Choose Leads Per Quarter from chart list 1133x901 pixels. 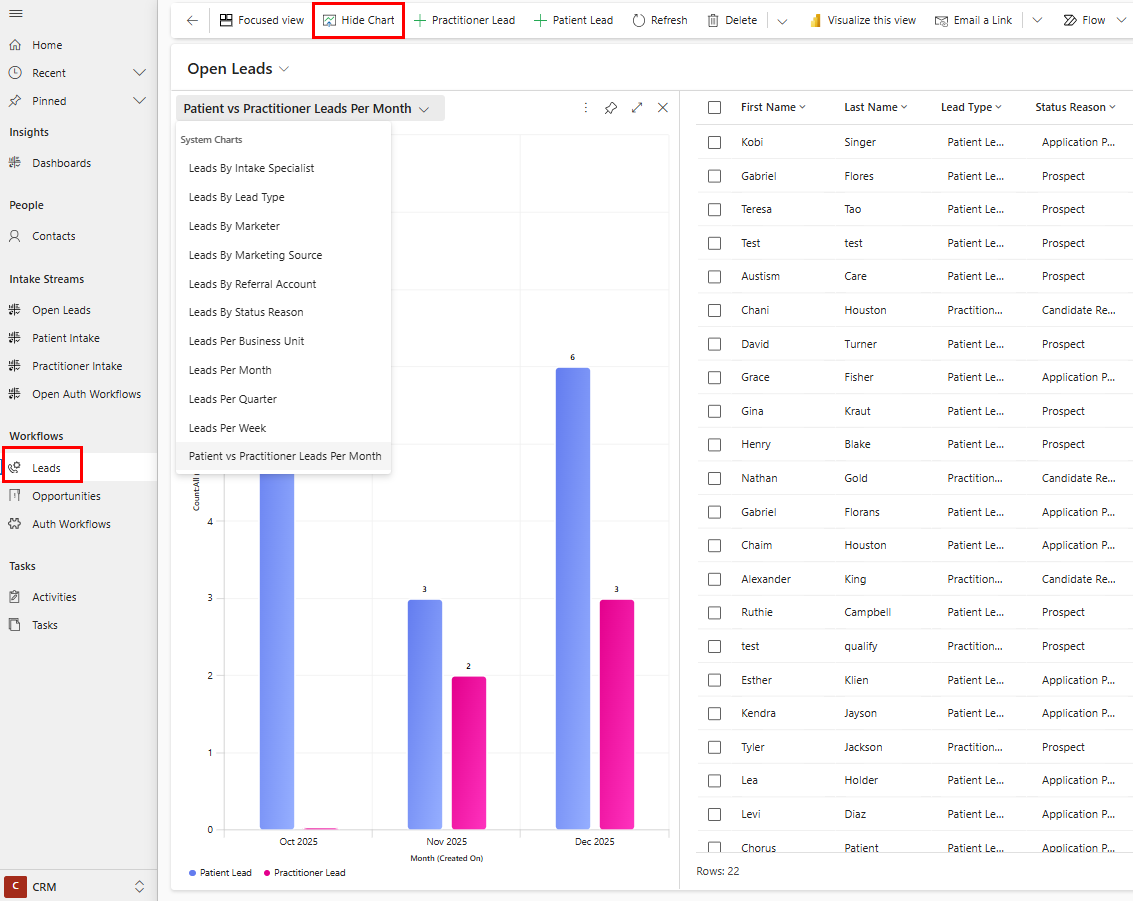point(232,399)
